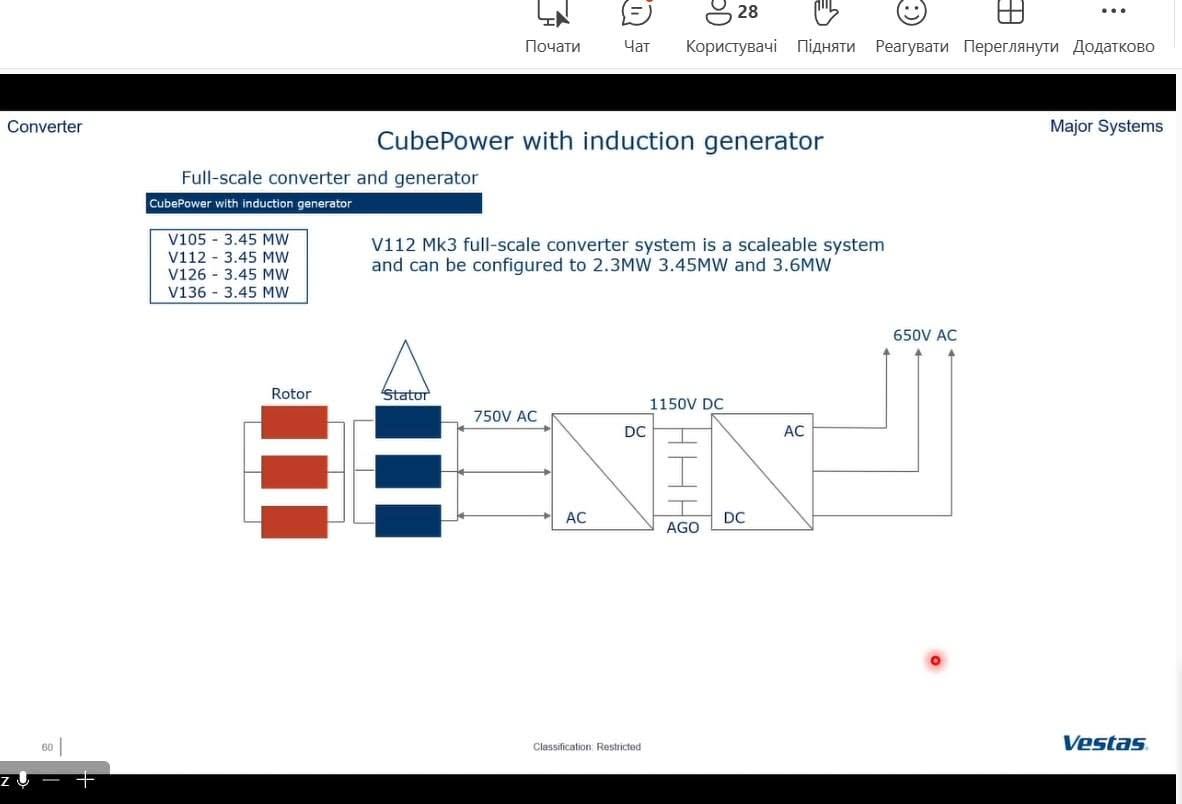Zoom in with the plus button
This screenshot has height=804, width=1182.
(85, 780)
